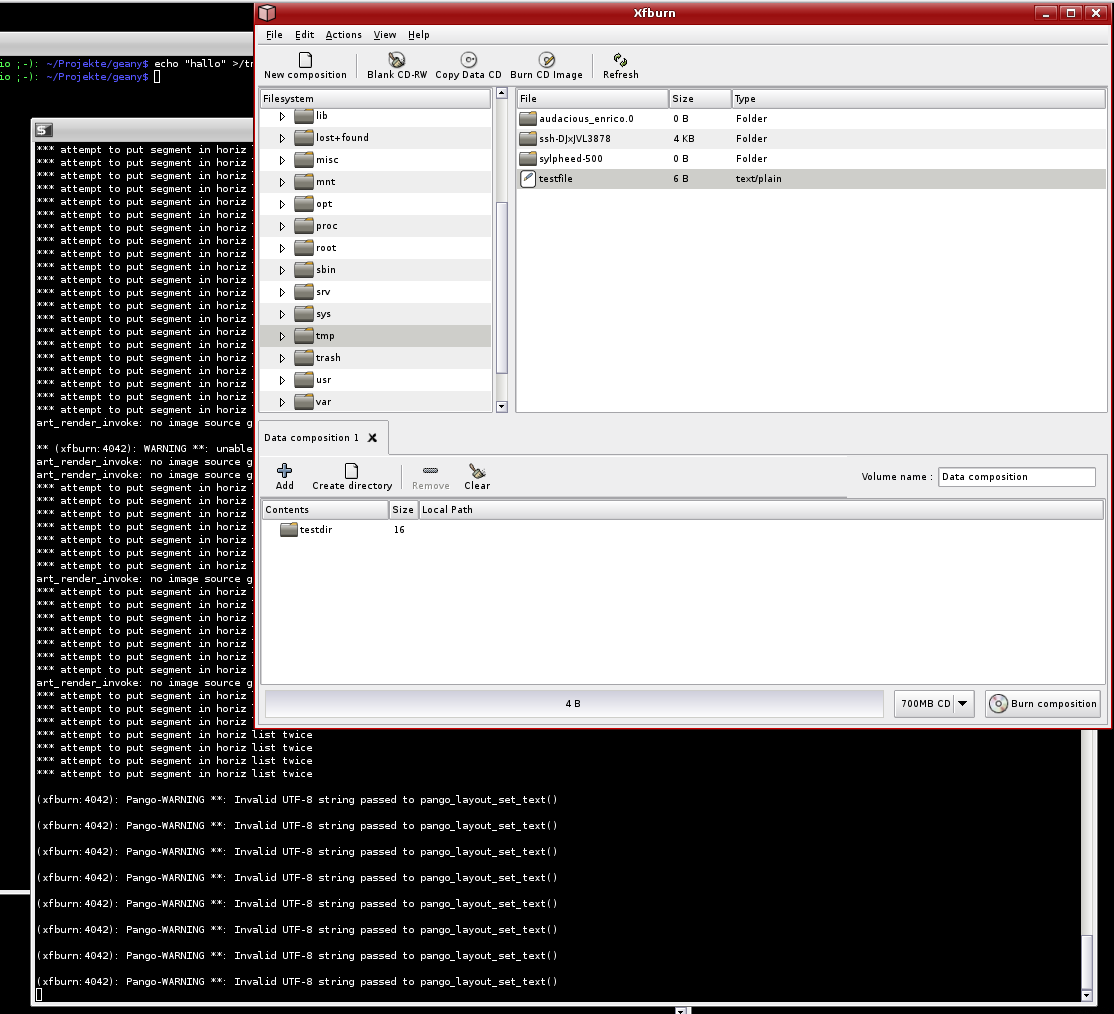
Task: Open the 700MB CD size dropdown
Action: tap(963, 704)
